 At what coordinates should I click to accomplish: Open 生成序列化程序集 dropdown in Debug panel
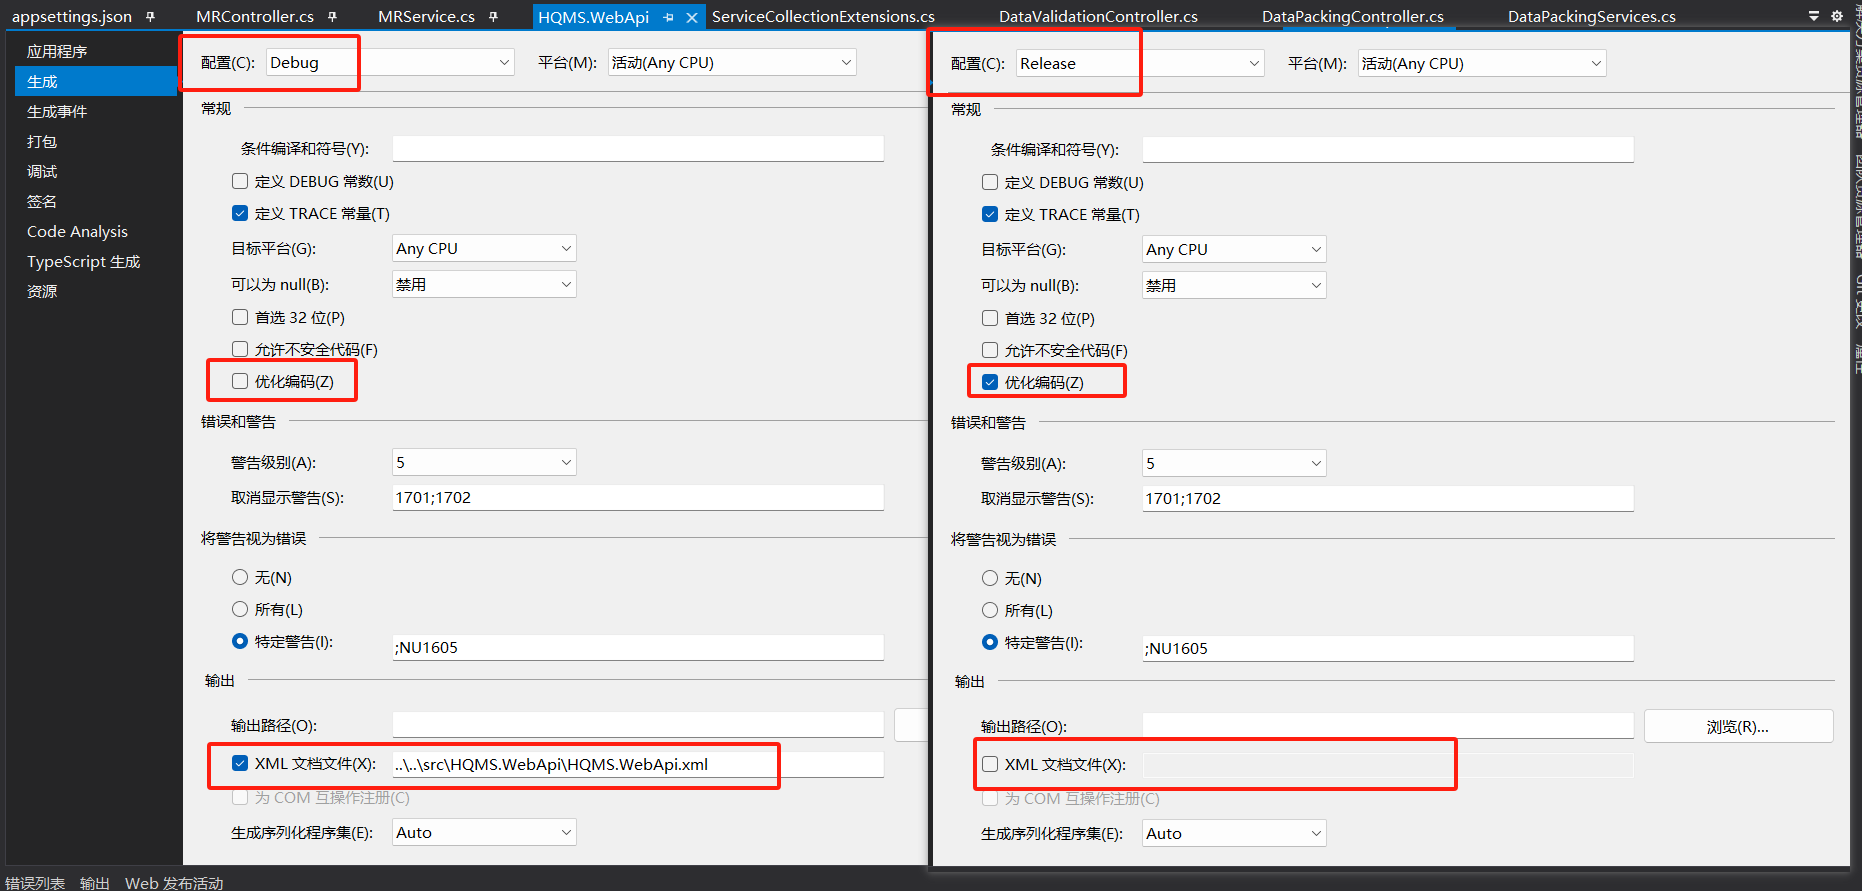pos(484,832)
